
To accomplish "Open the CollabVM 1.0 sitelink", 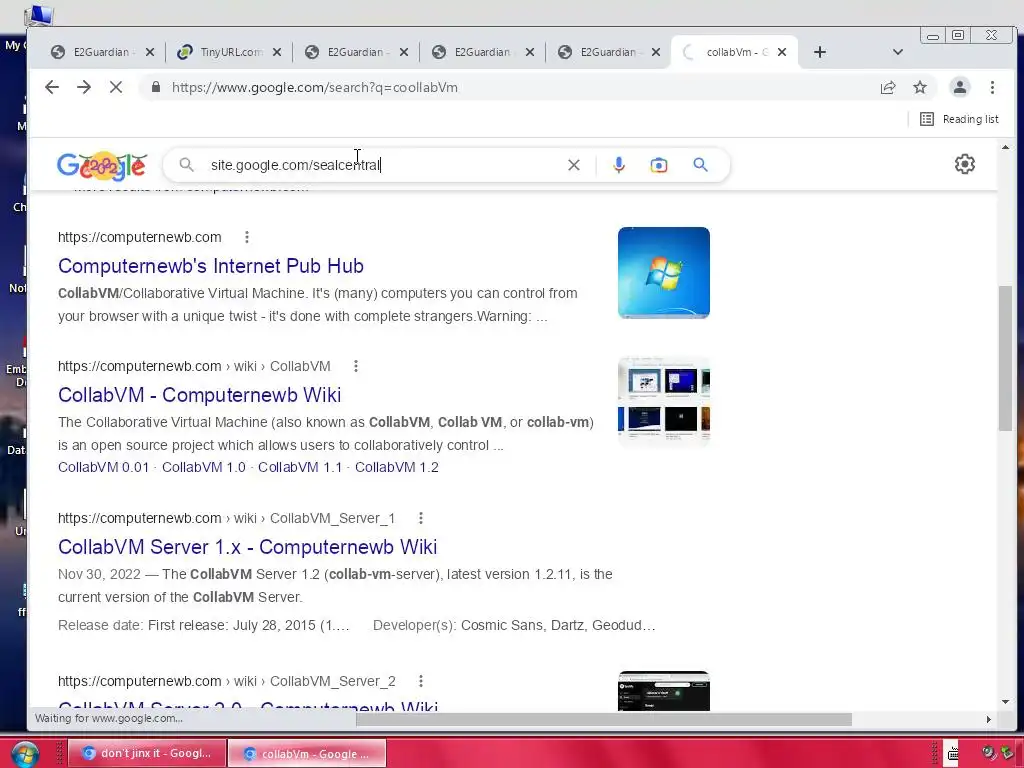I will [x=204, y=467].
